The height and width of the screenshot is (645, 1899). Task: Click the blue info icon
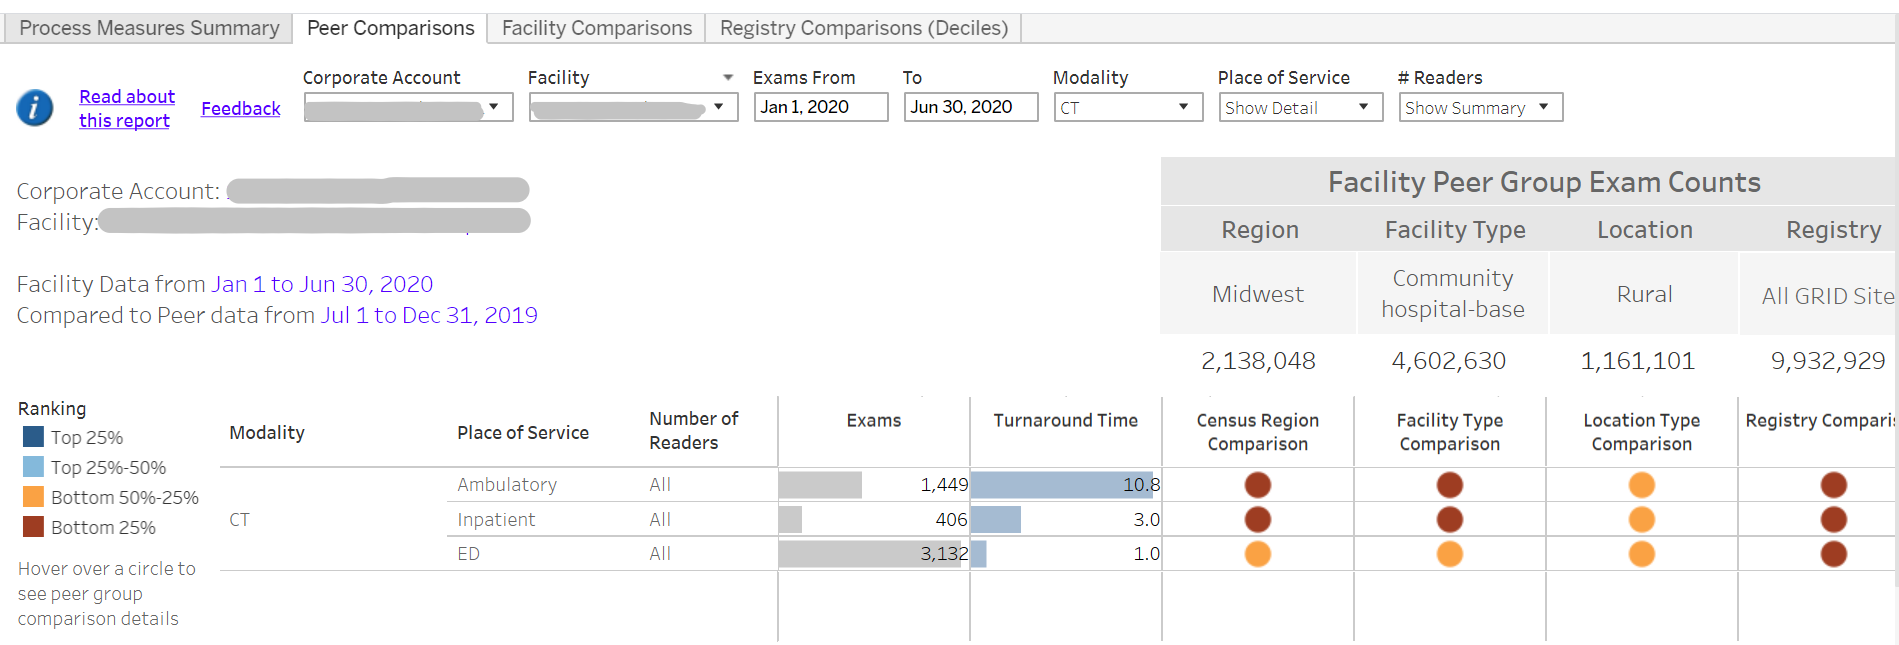[35, 107]
